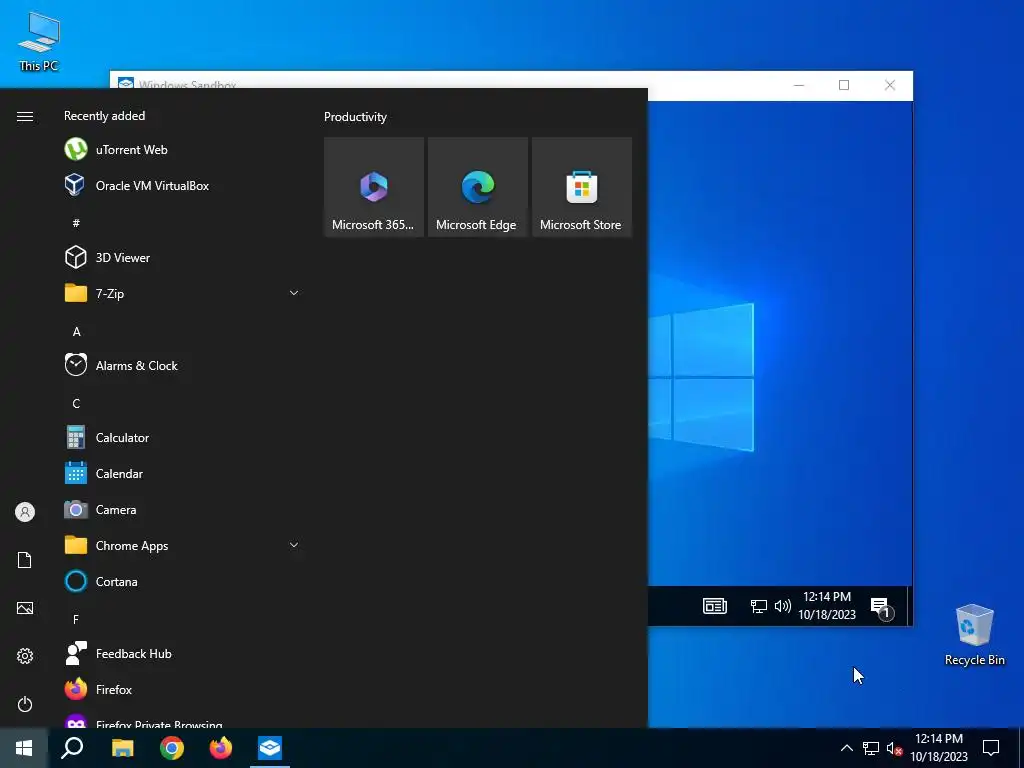Open Calendar app
Screen dimensions: 1024x768
pos(183,473)
